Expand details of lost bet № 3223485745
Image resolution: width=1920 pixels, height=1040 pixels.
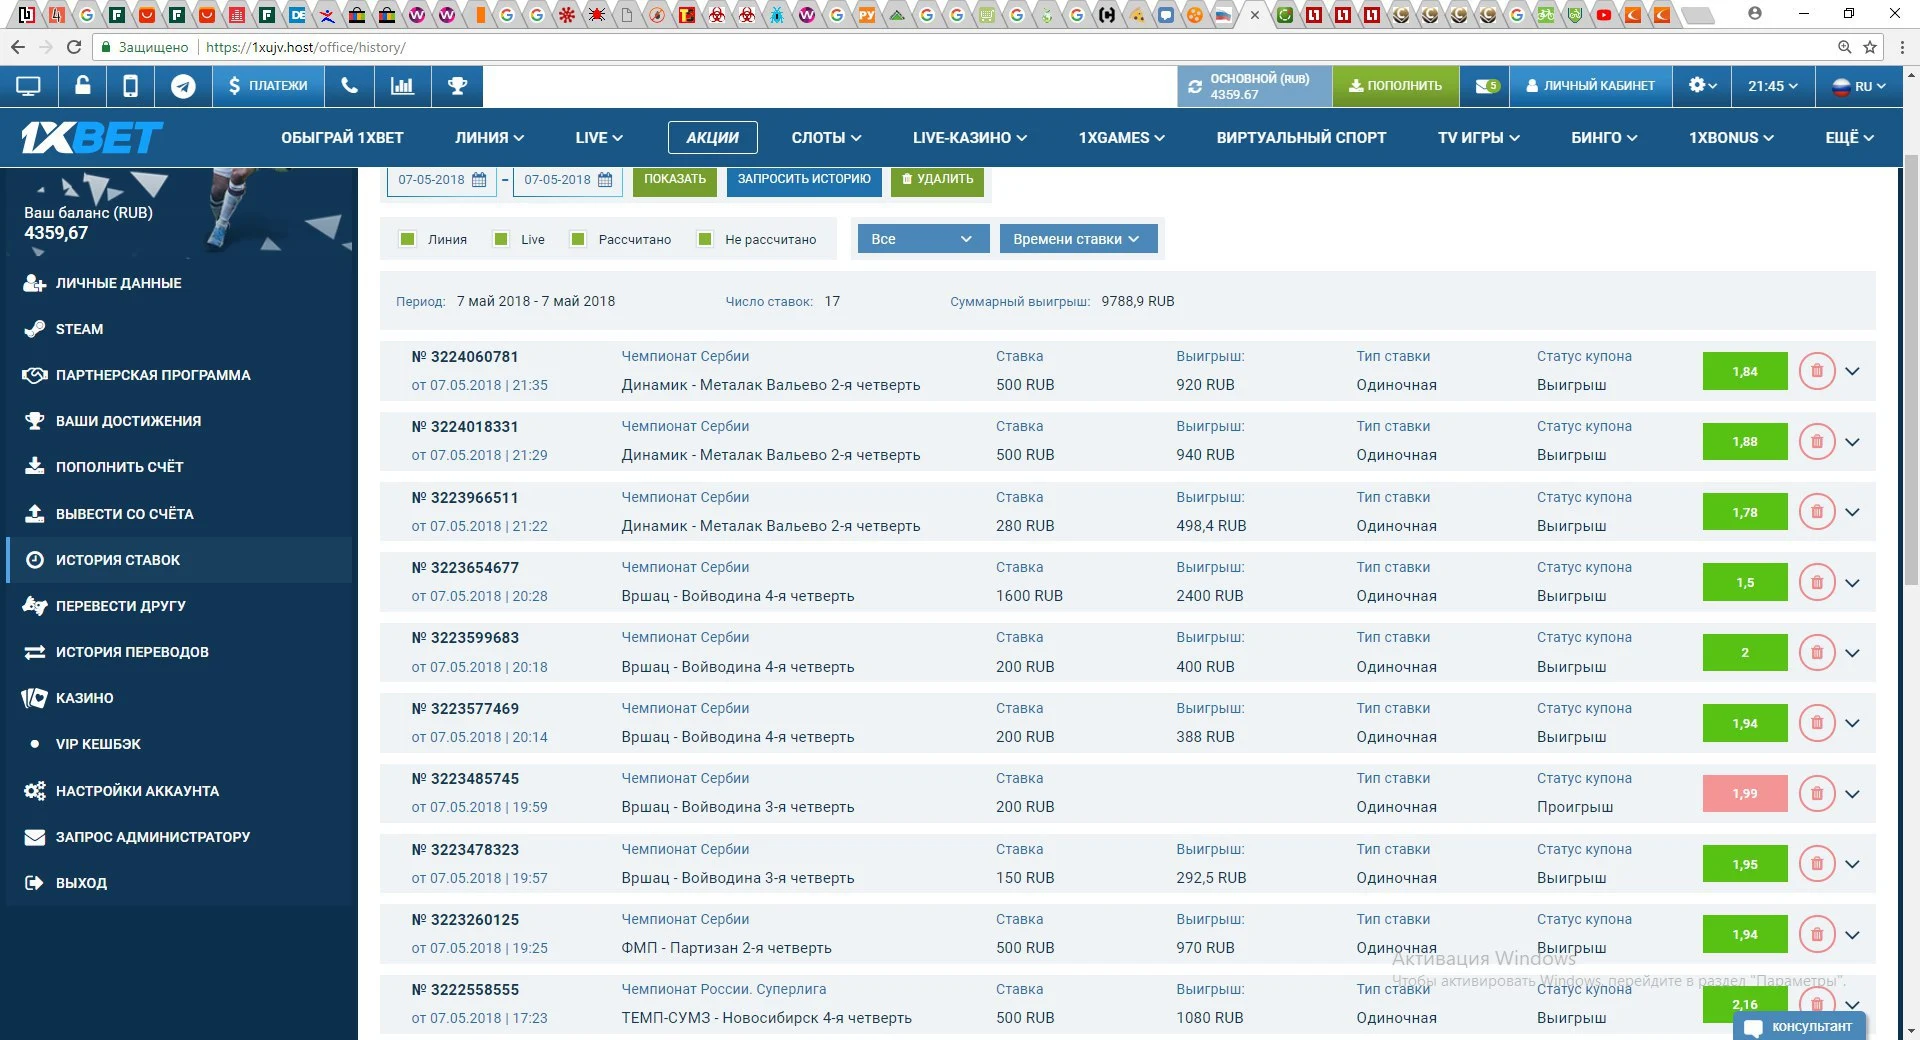click(1852, 794)
